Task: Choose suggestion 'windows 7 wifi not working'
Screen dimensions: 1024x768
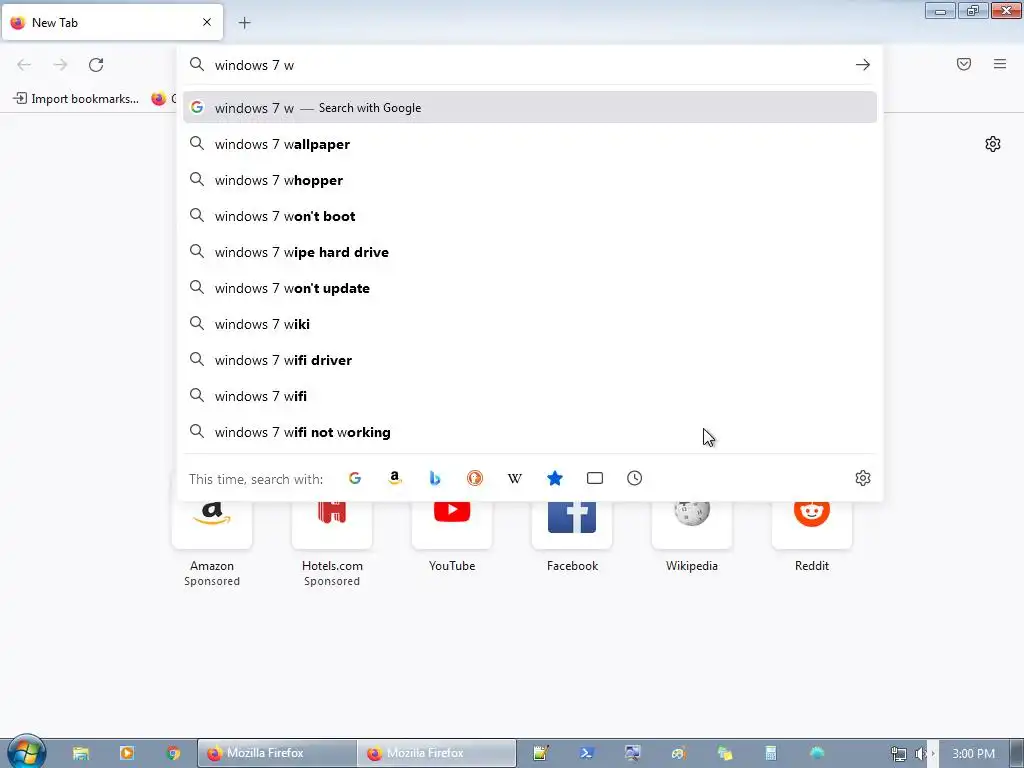Action: point(530,432)
